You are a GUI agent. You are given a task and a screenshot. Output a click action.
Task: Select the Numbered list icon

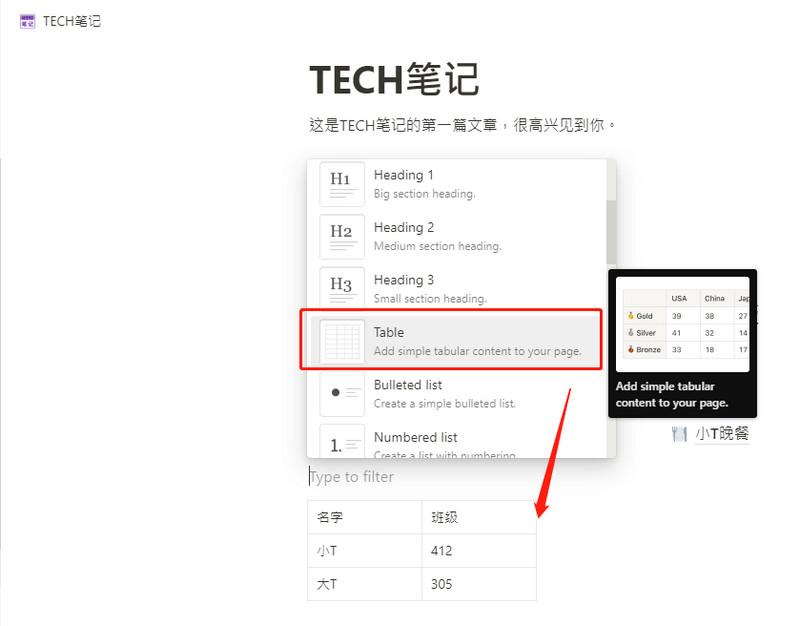(x=341, y=443)
